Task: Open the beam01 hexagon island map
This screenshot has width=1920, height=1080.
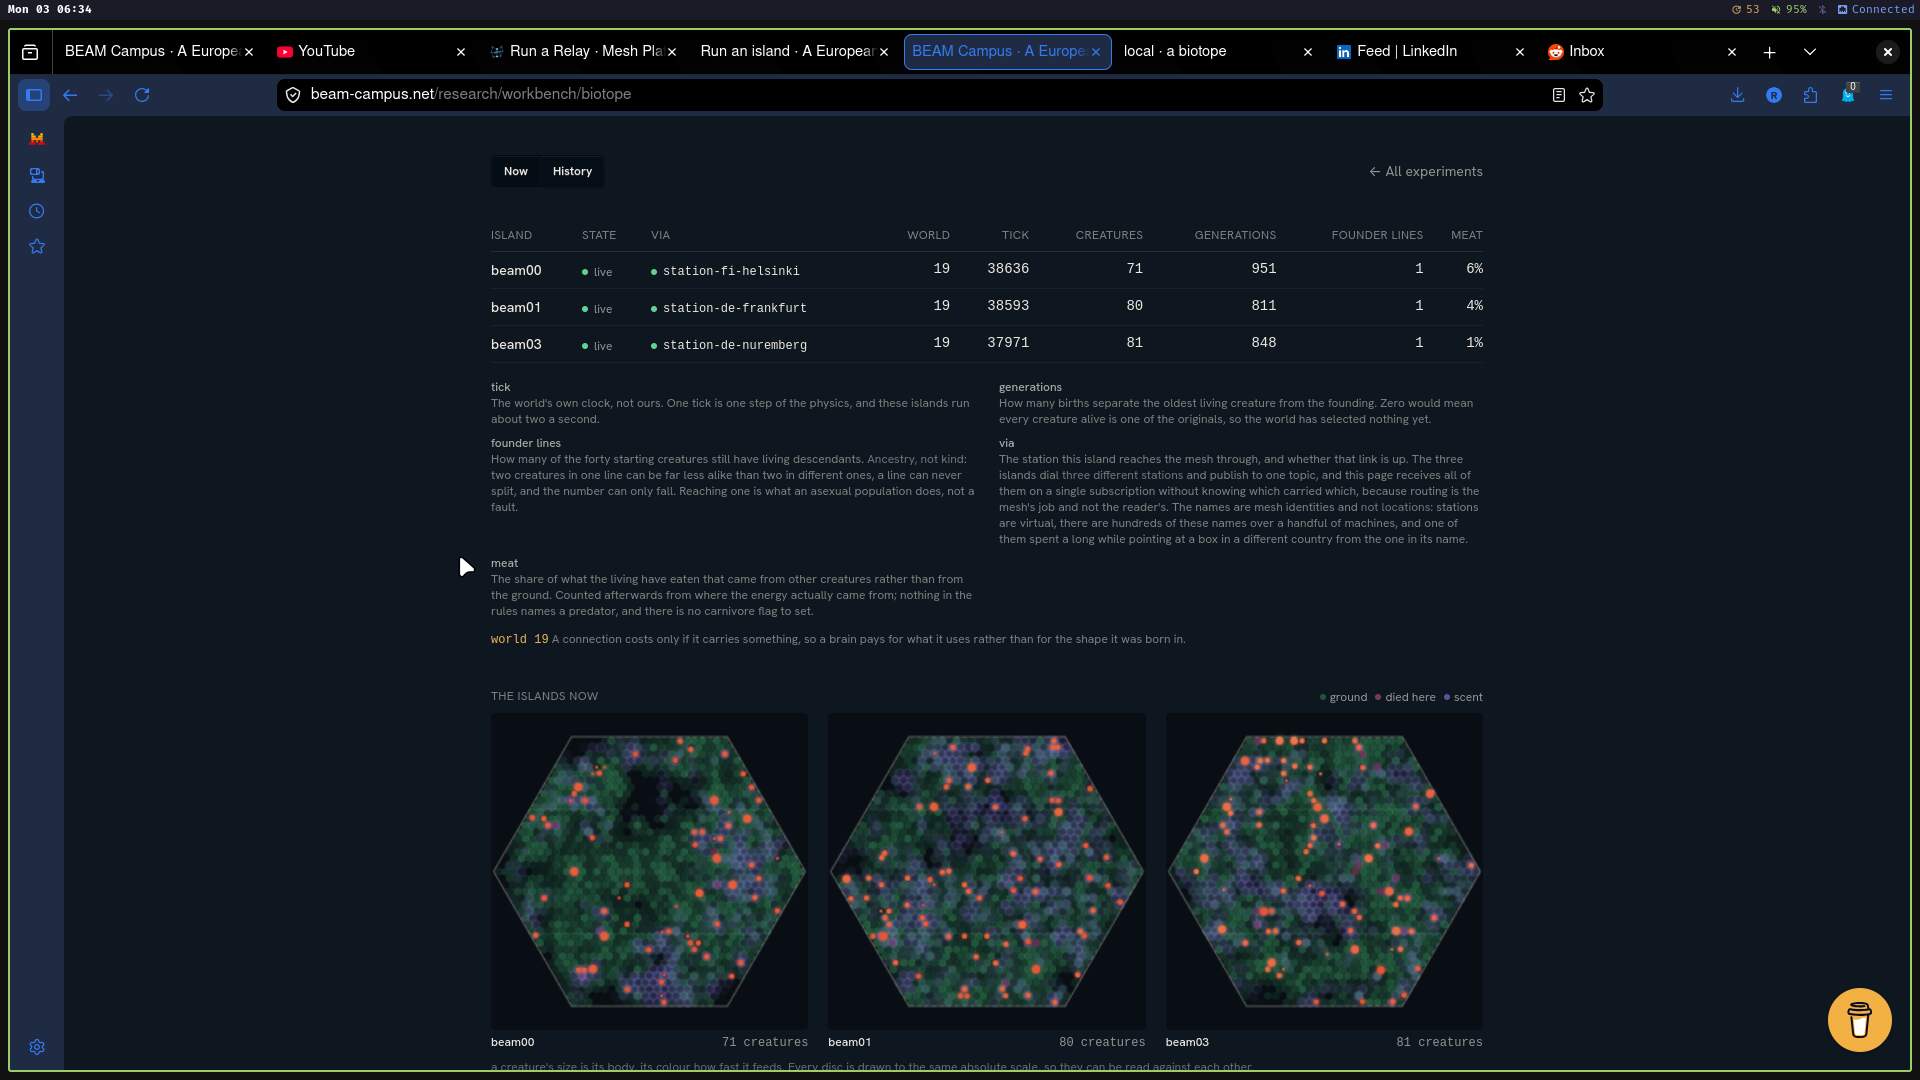Action: pyautogui.click(x=987, y=871)
